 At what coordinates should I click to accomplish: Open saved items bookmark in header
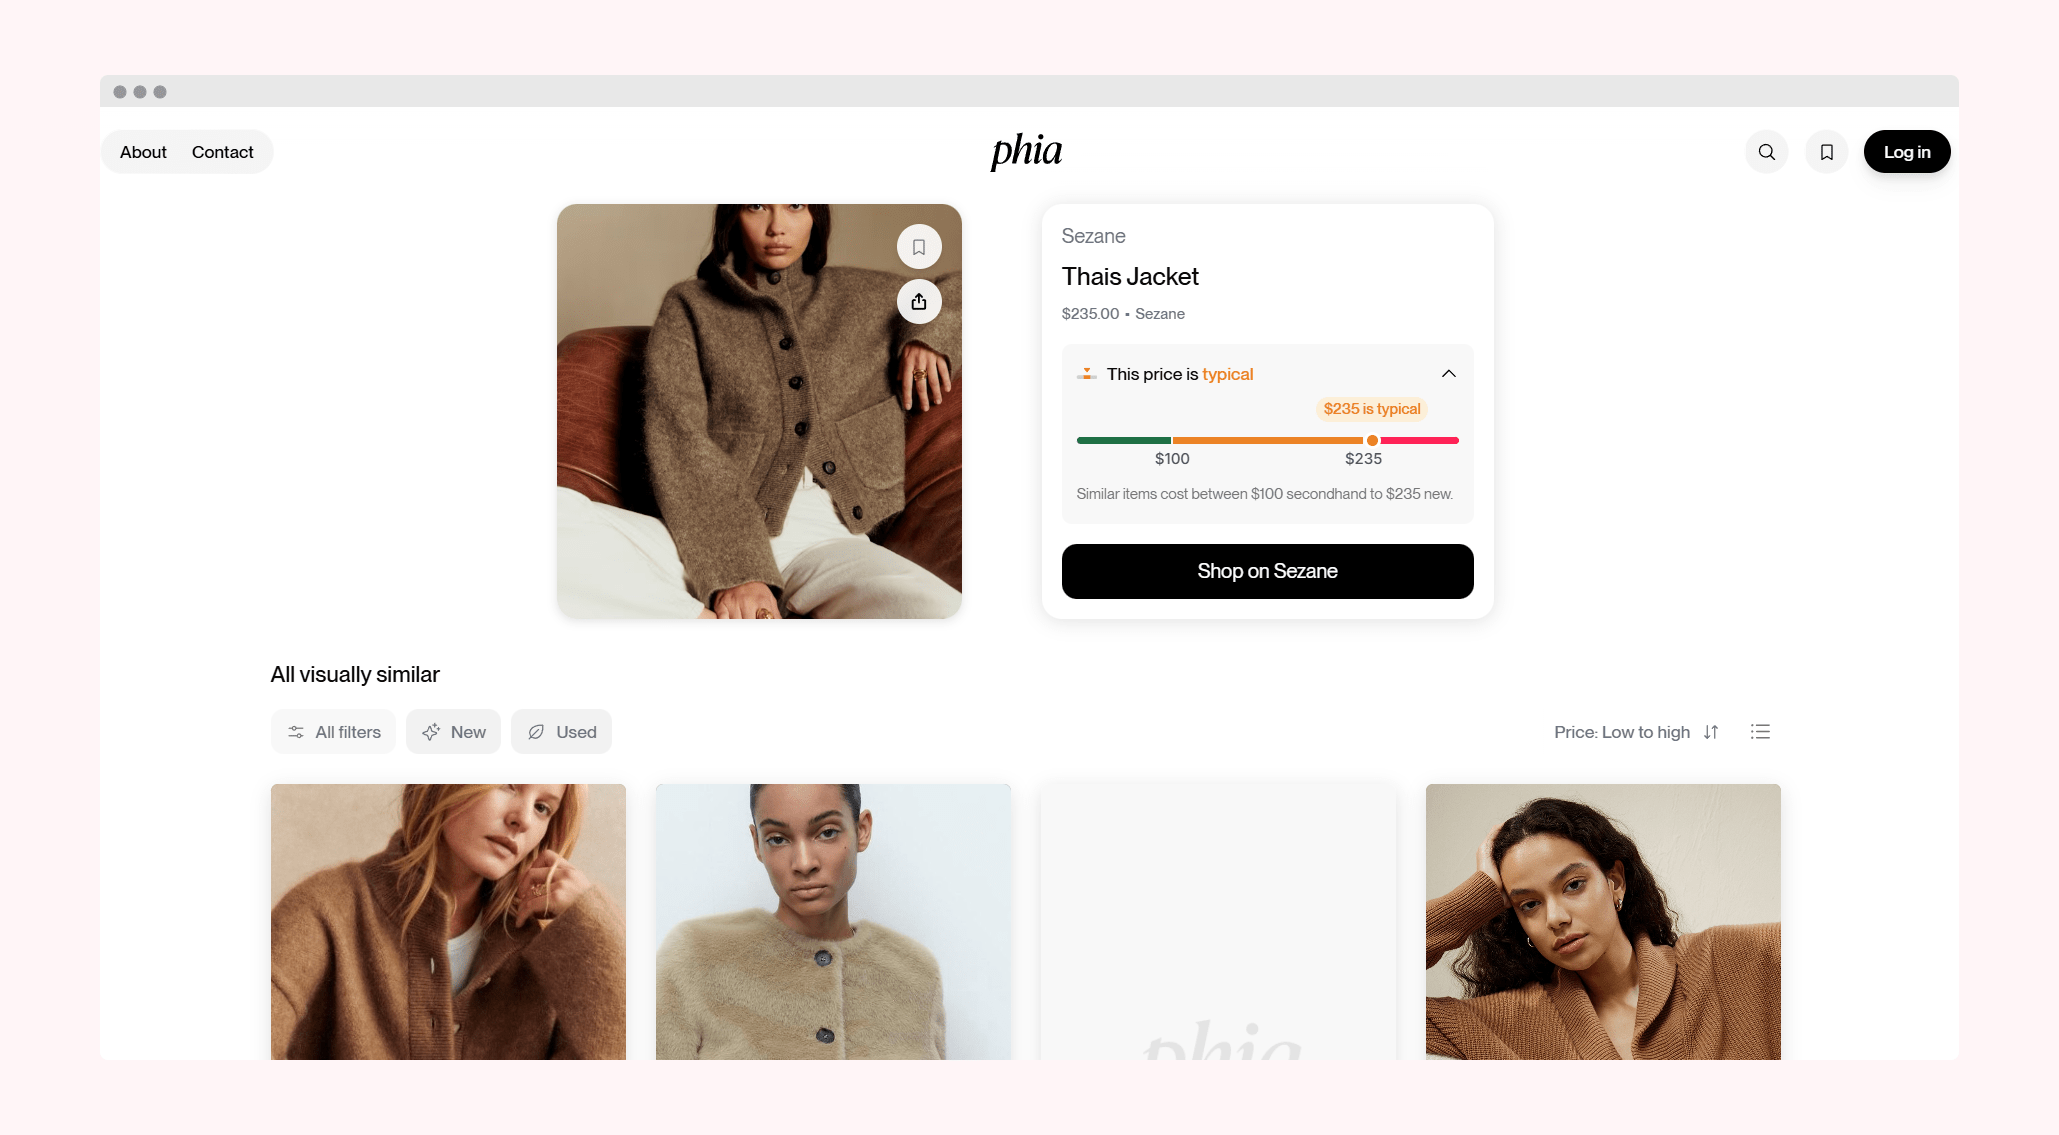coord(1827,152)
